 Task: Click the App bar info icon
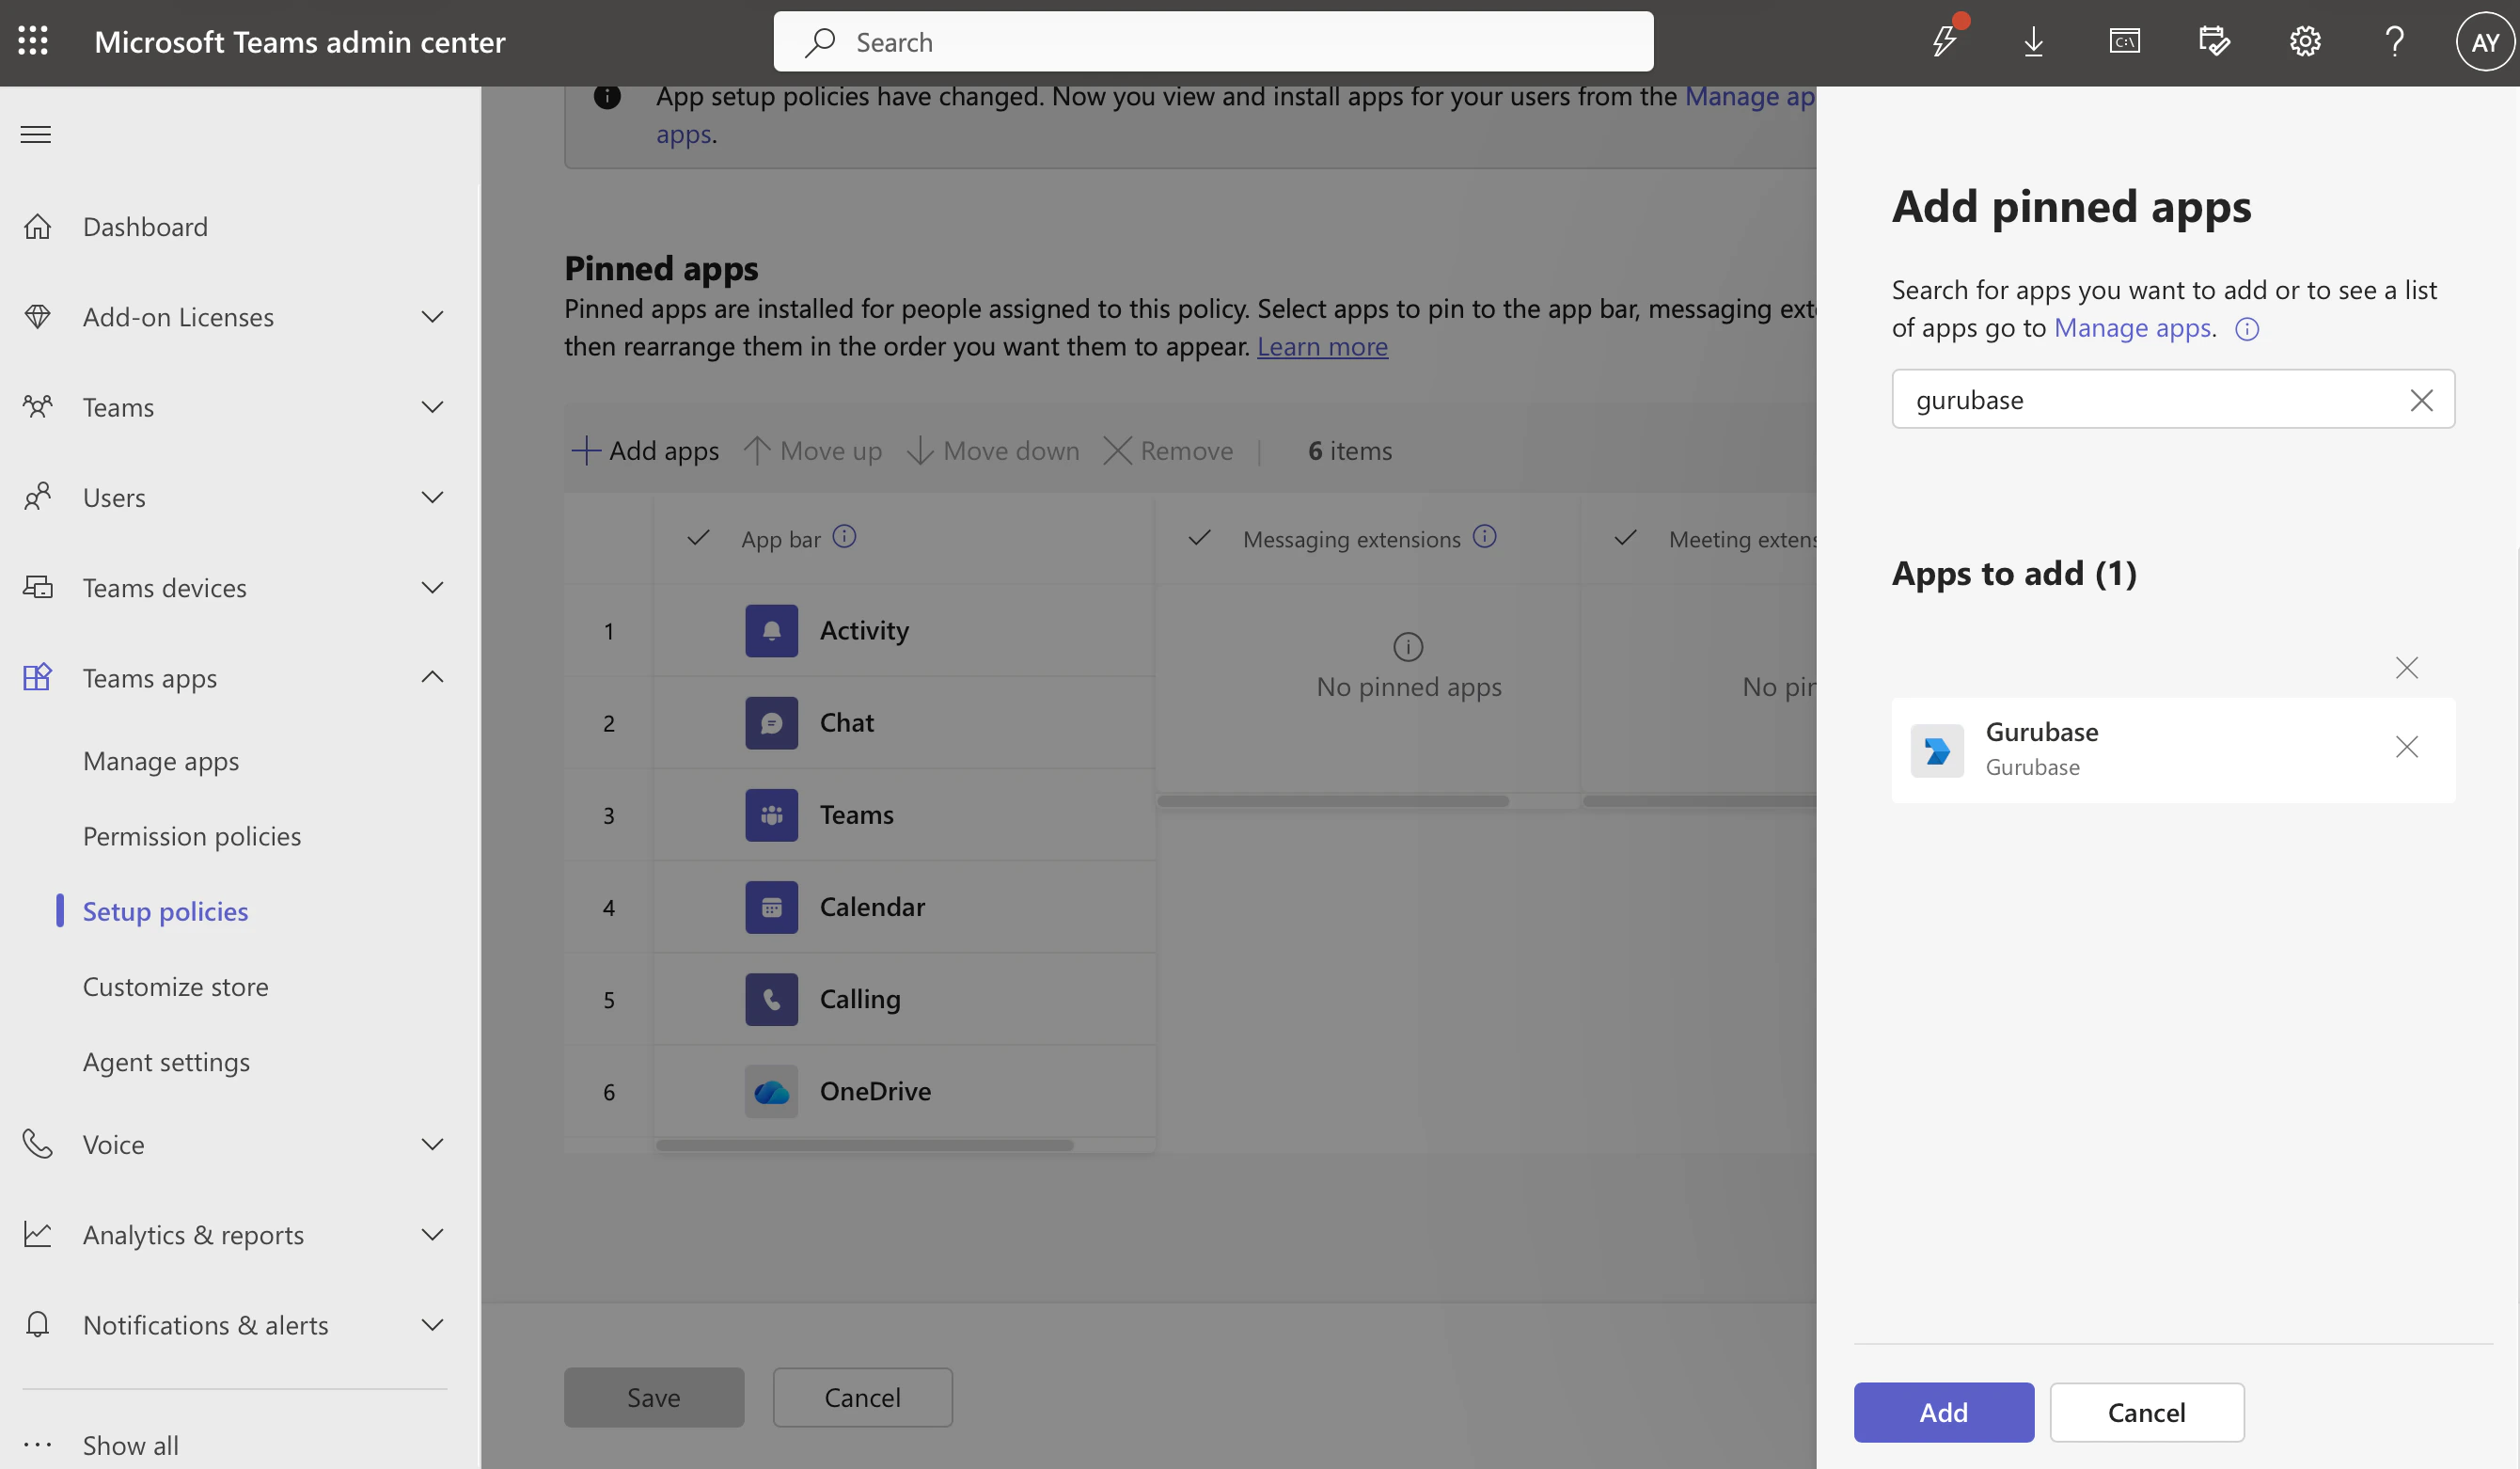[845, 538]
